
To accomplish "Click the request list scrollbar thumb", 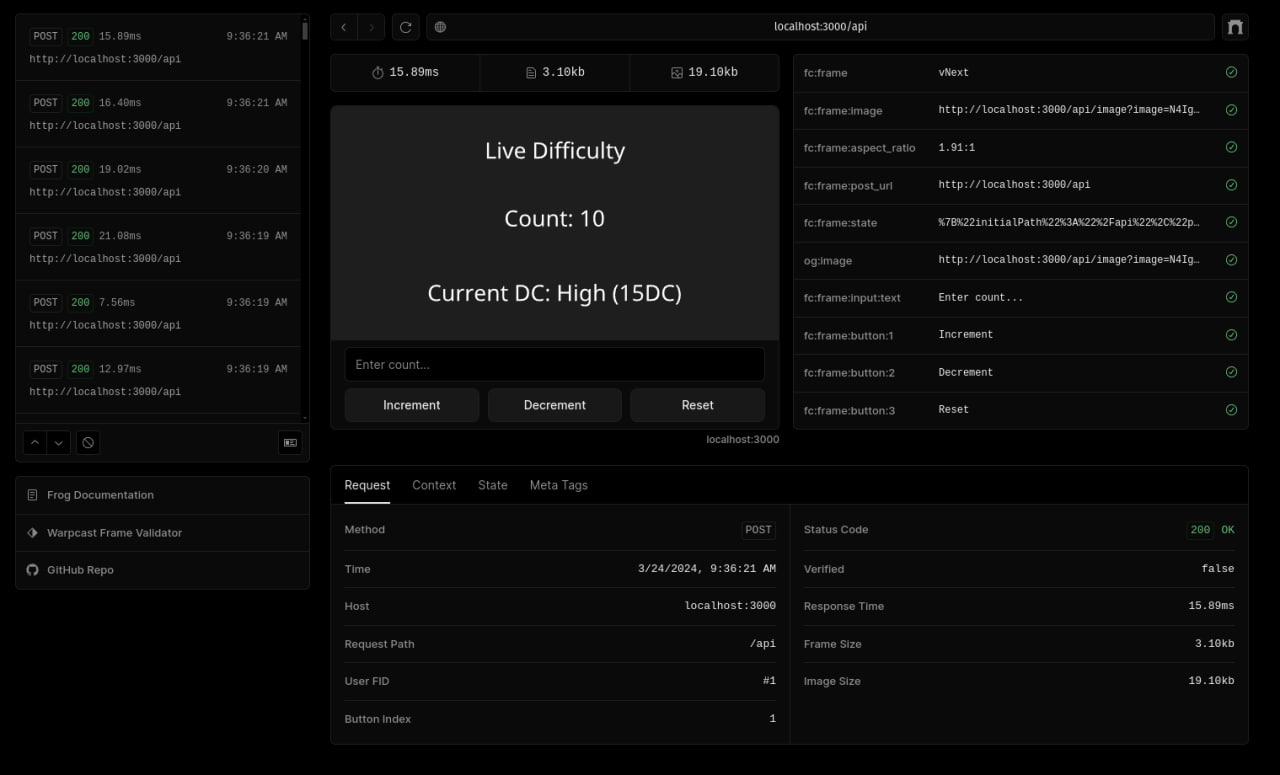I will coord(305,29).
